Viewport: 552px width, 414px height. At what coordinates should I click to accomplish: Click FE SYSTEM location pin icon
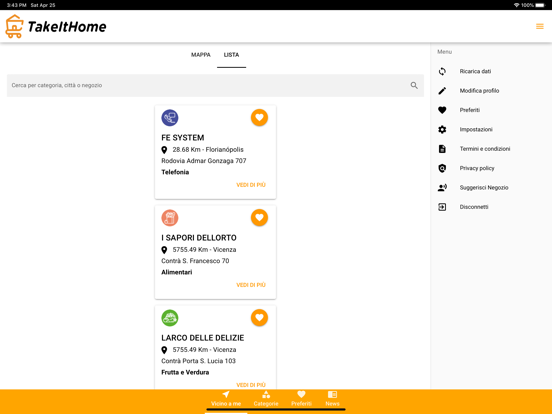[x=164, y=150]
